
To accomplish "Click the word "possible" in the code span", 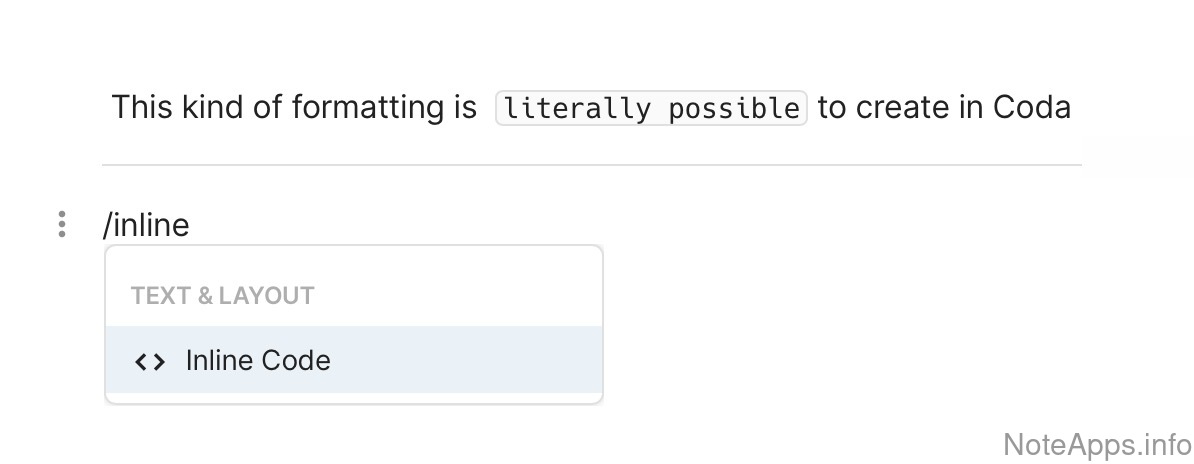I will [734, 108].
